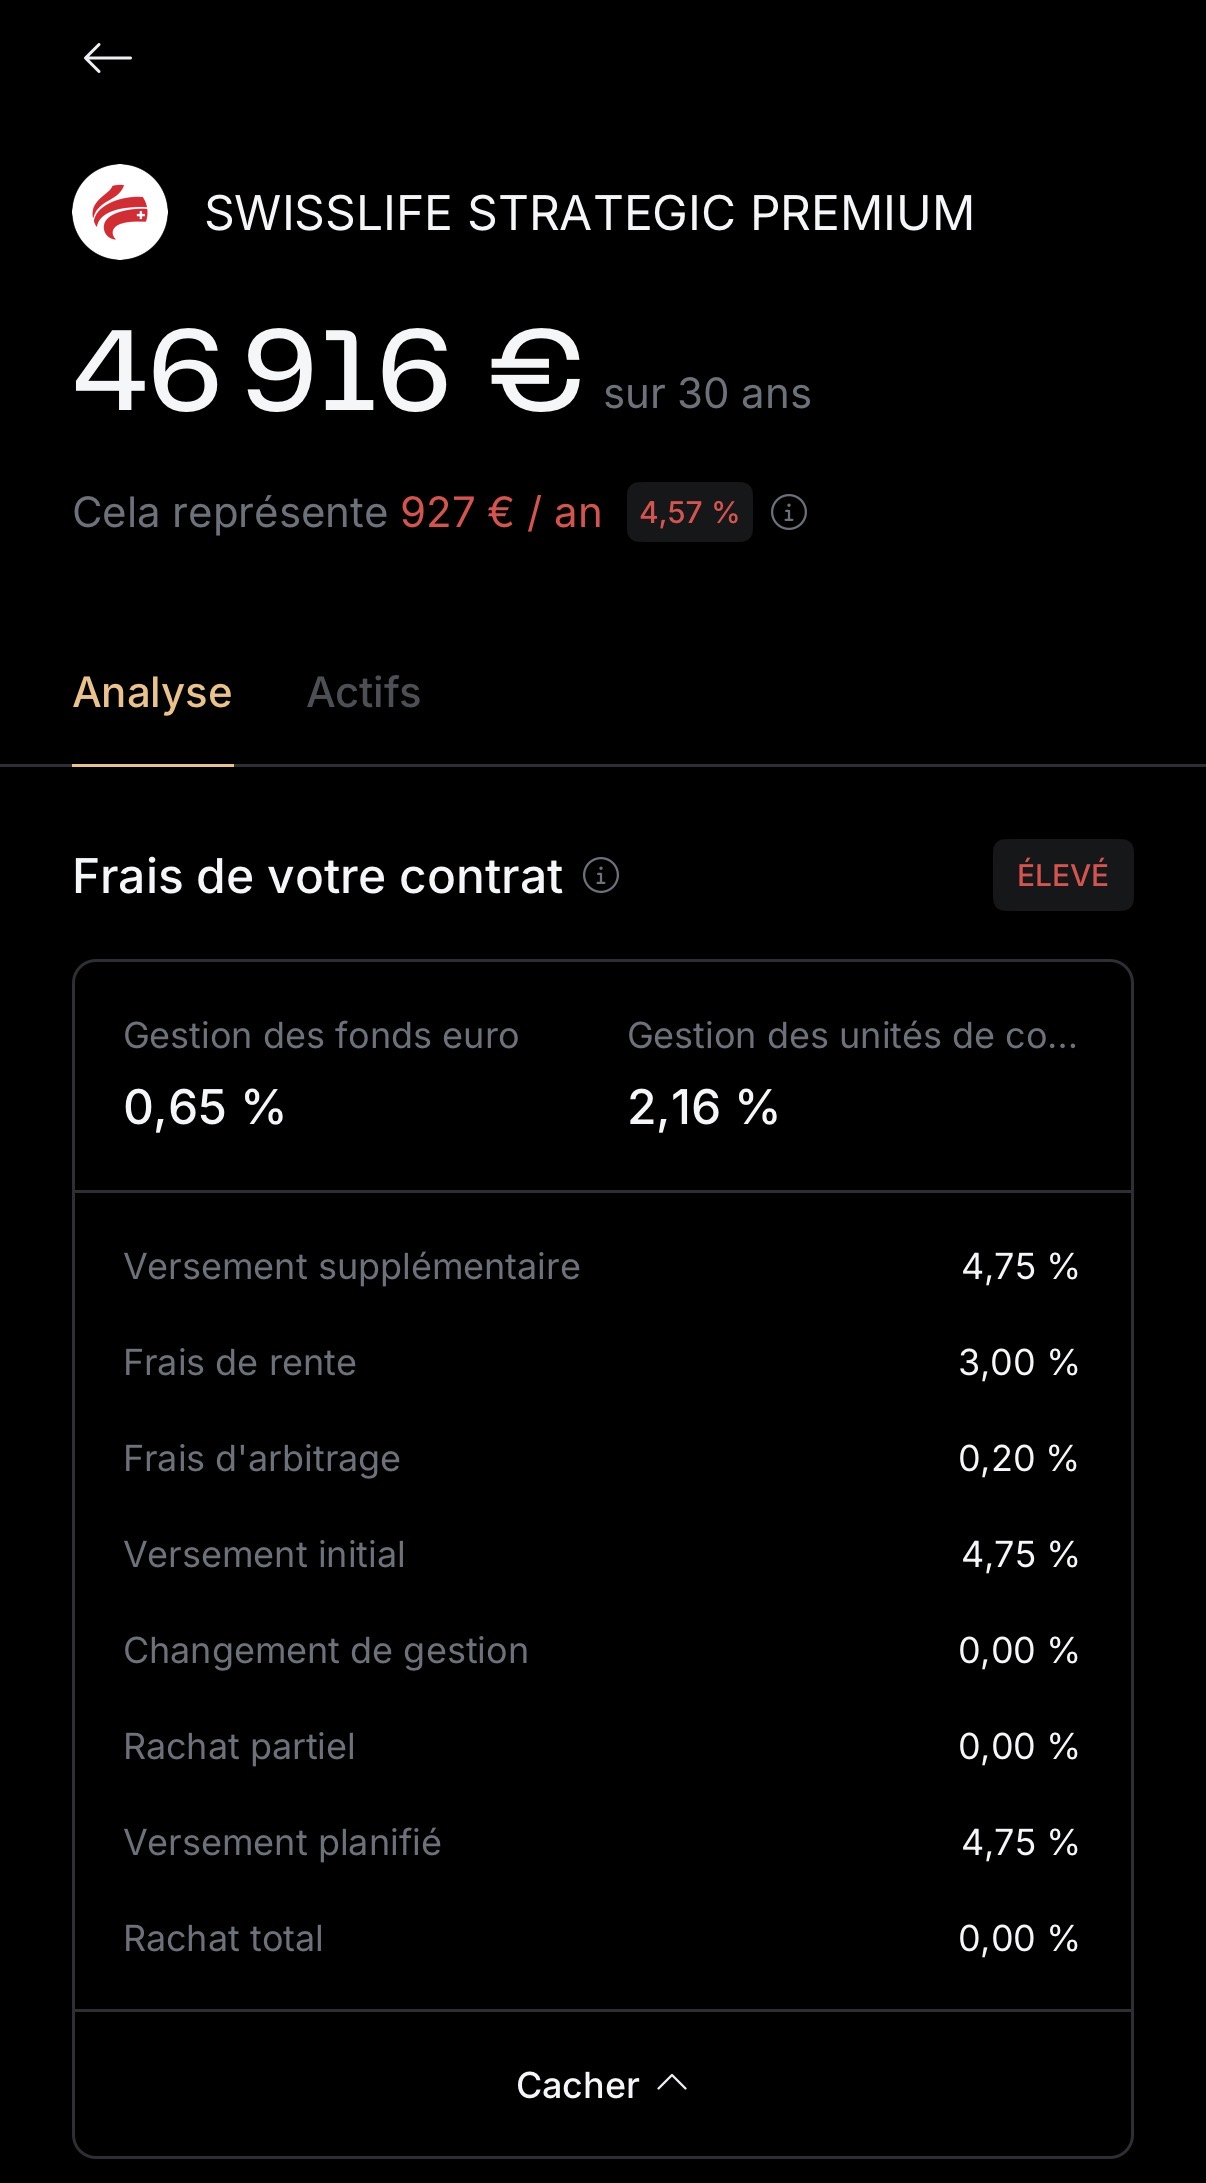Tap the ÉLEVÉ badge
1206x2183 pixels.
click(x=1062, y=875)
